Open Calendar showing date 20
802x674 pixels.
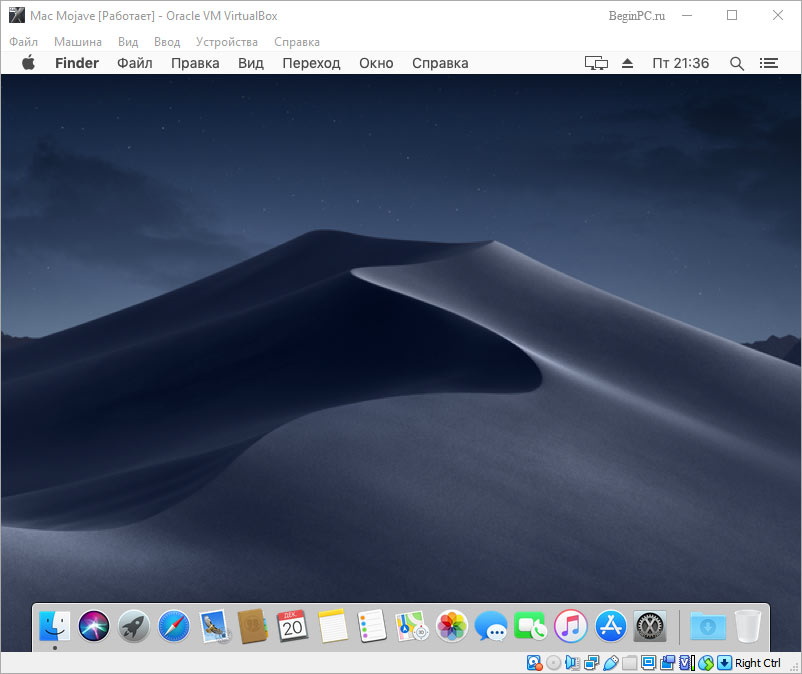pos(292,625)
